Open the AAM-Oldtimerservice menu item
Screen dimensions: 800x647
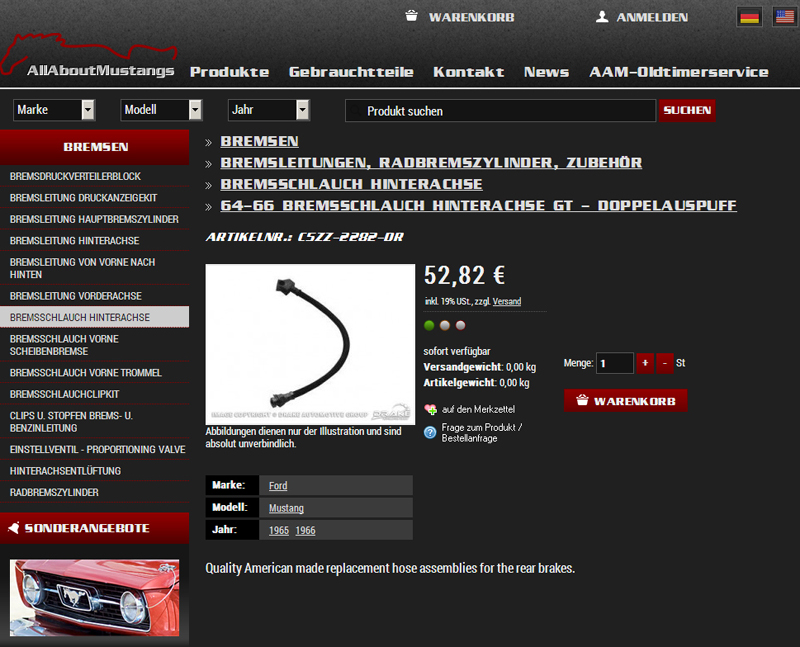tap(679, 72)
